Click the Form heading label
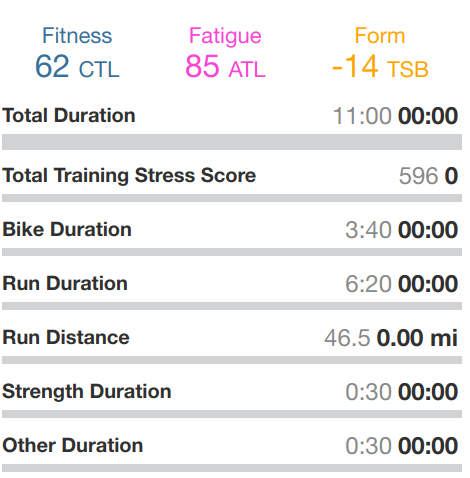The image size is (470, 478). pos(380,36)
